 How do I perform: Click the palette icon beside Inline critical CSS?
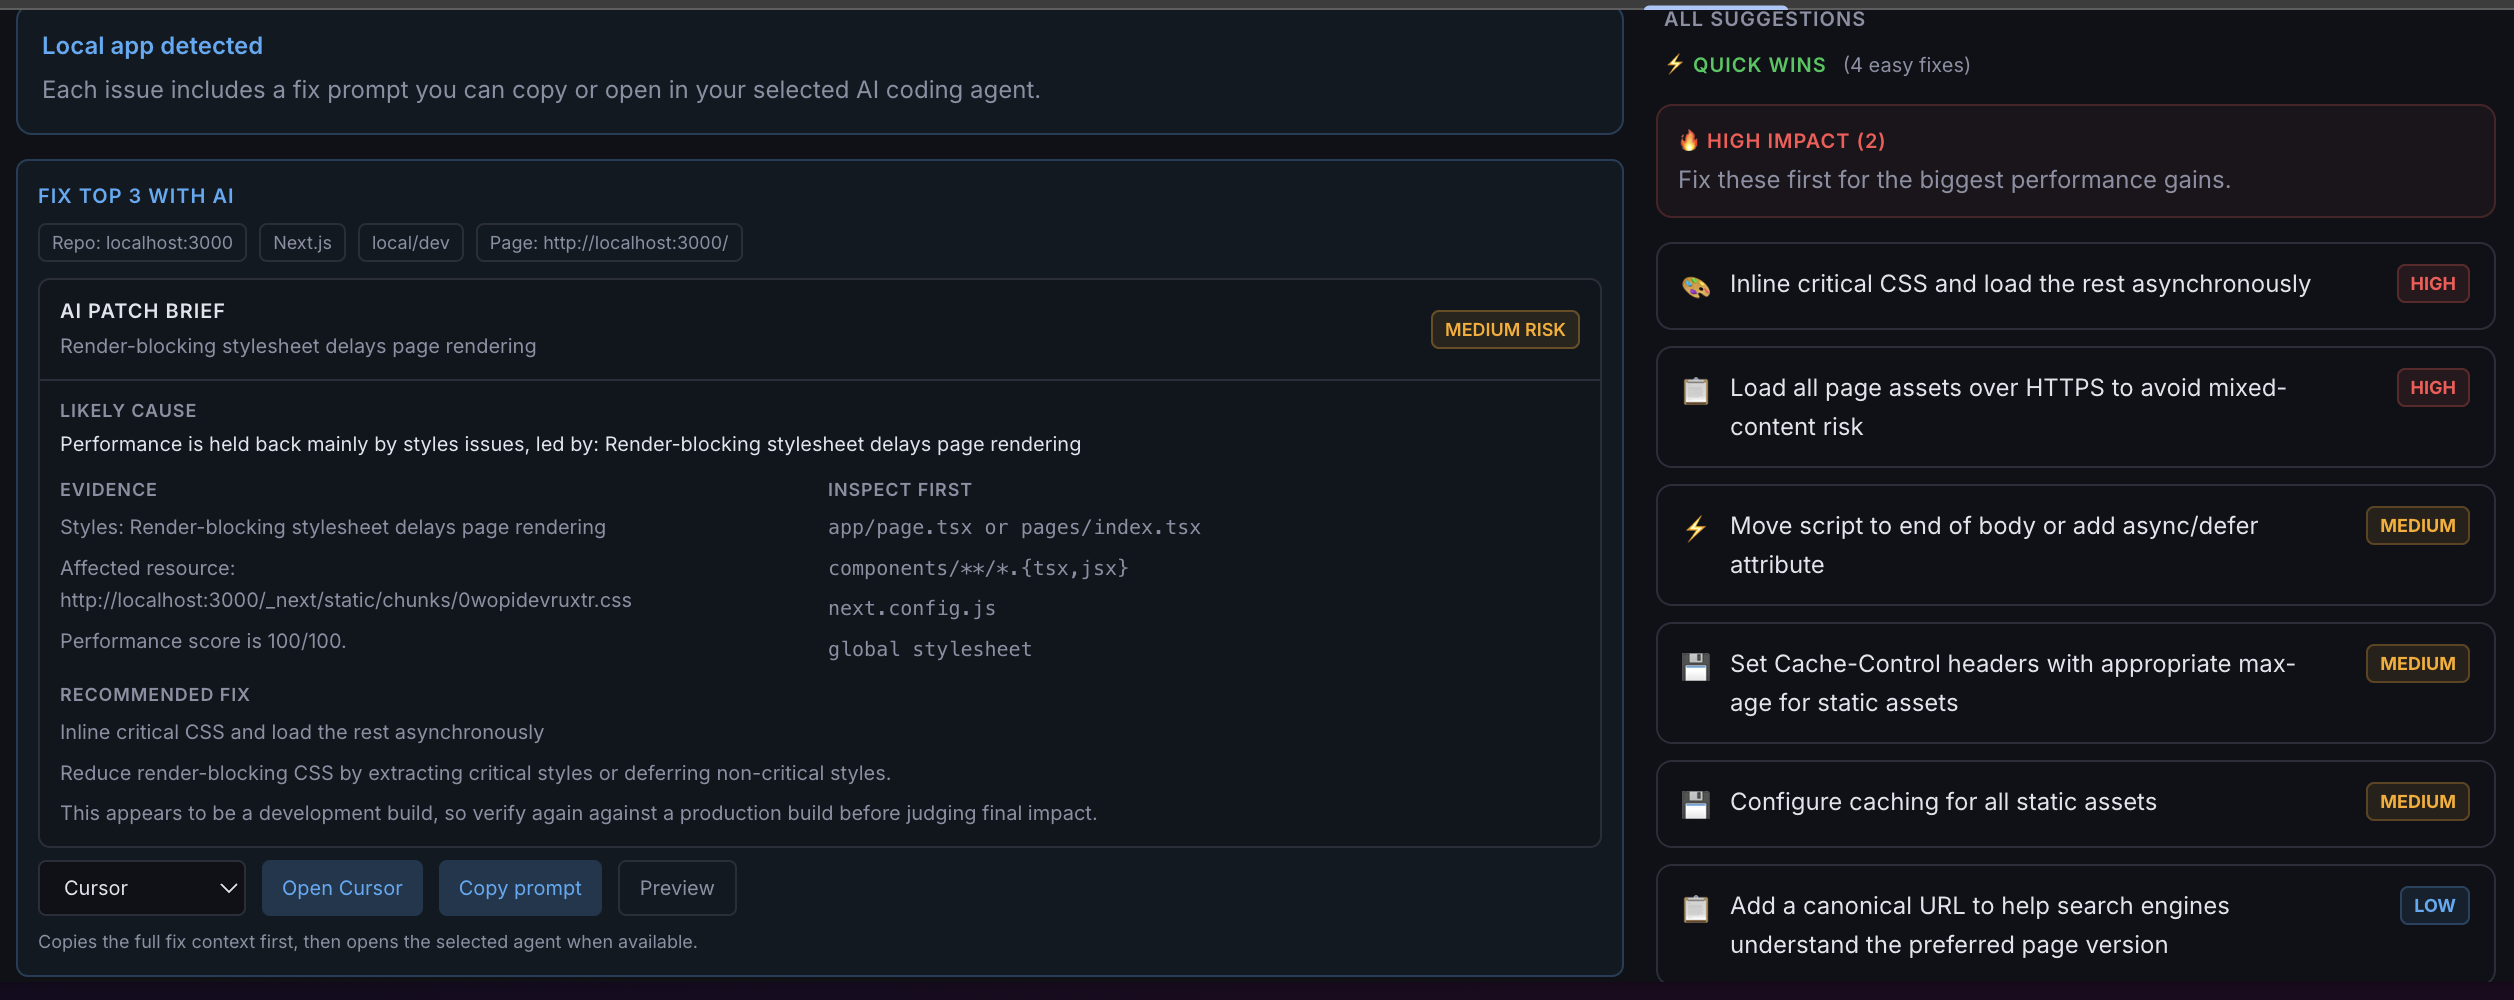pyautogui.click(x=1696, y=287)
